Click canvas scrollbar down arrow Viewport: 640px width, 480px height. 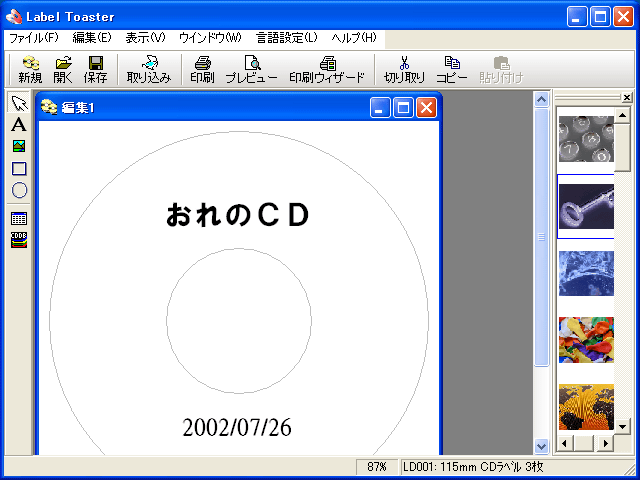point(542,446)
